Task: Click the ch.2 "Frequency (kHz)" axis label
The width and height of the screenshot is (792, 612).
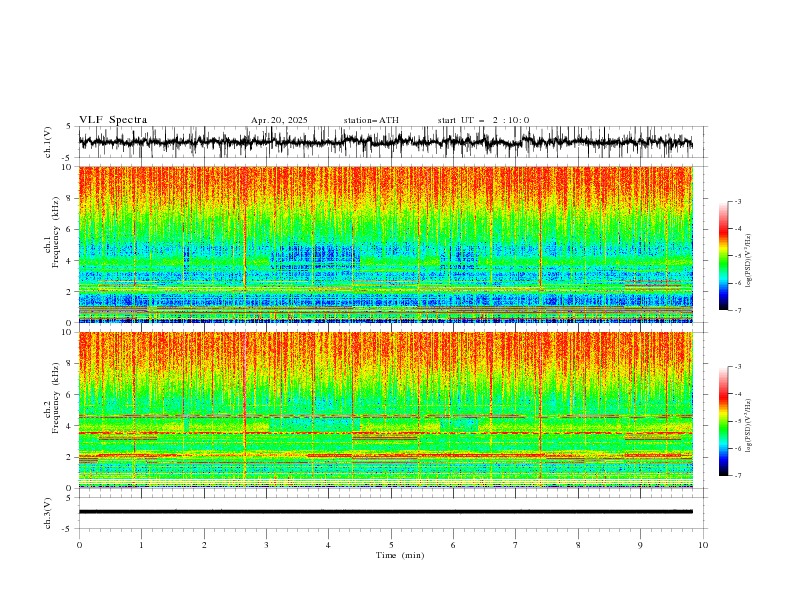Action: [56, 397]
